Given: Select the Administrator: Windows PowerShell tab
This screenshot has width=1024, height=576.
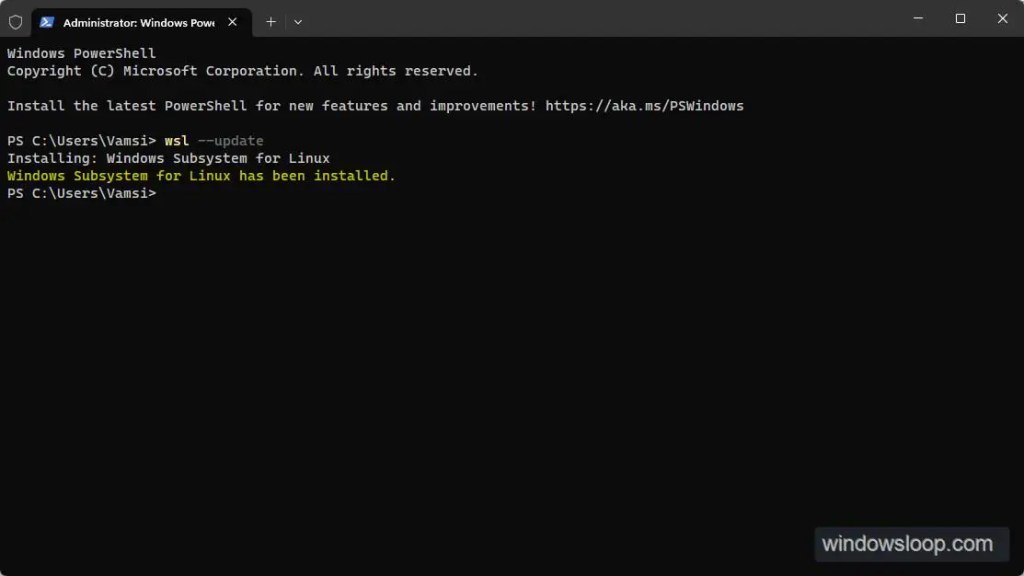Looking at the screenshot, I should pos(138,22).
